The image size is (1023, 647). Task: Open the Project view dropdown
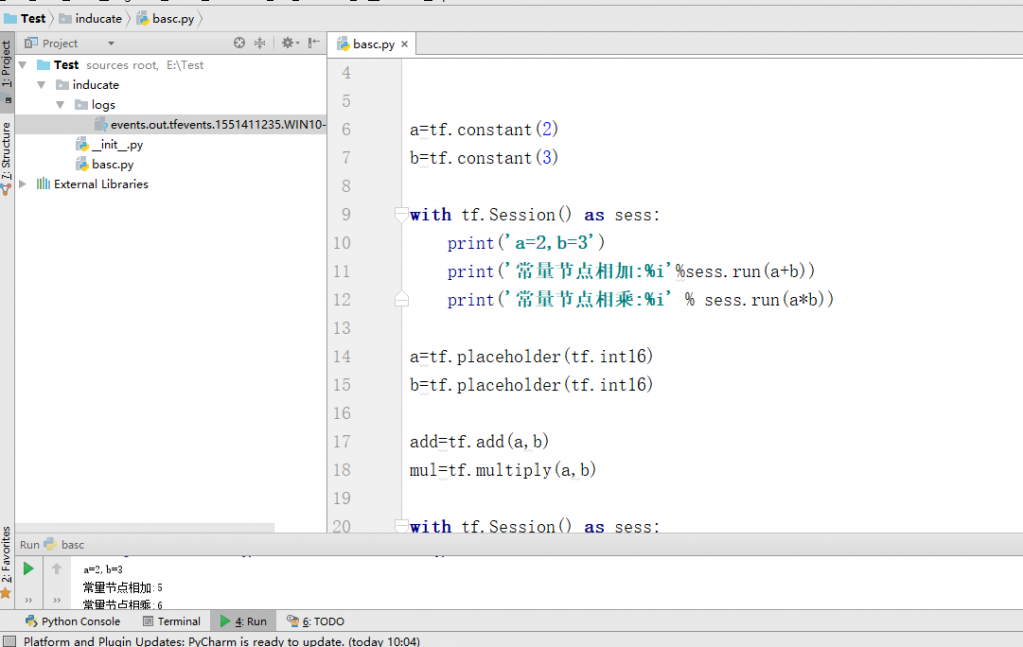pyautogui.click(x=111, y=44)
